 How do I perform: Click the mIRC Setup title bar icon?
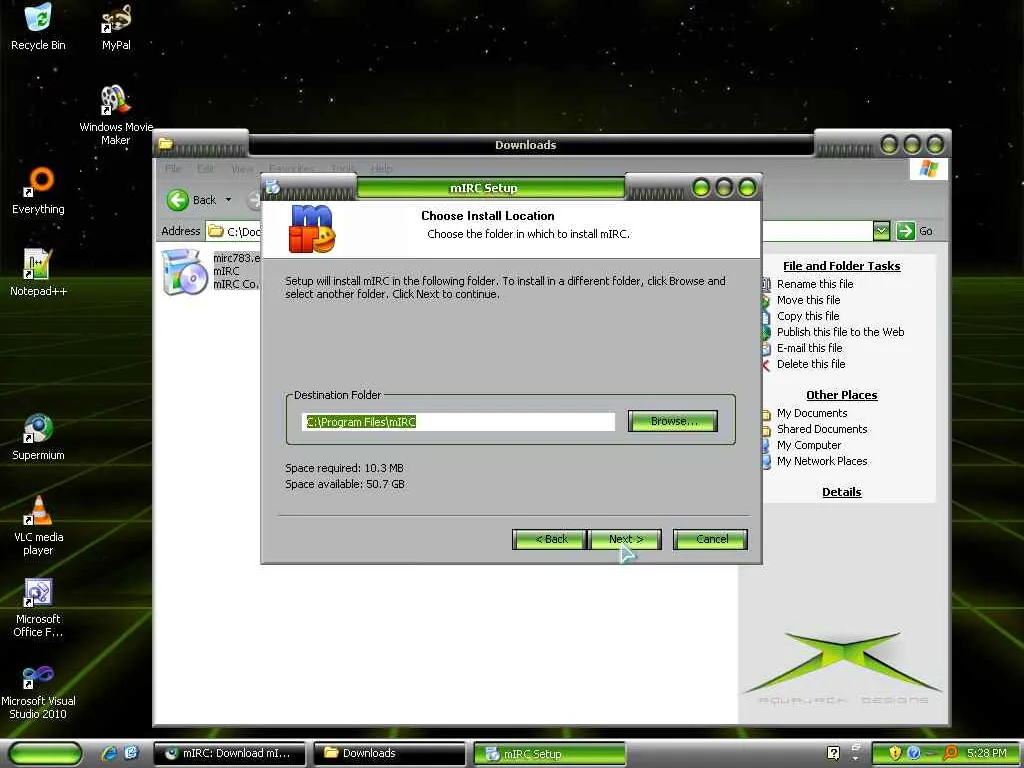pyautogui.click(x=272, y=187)
